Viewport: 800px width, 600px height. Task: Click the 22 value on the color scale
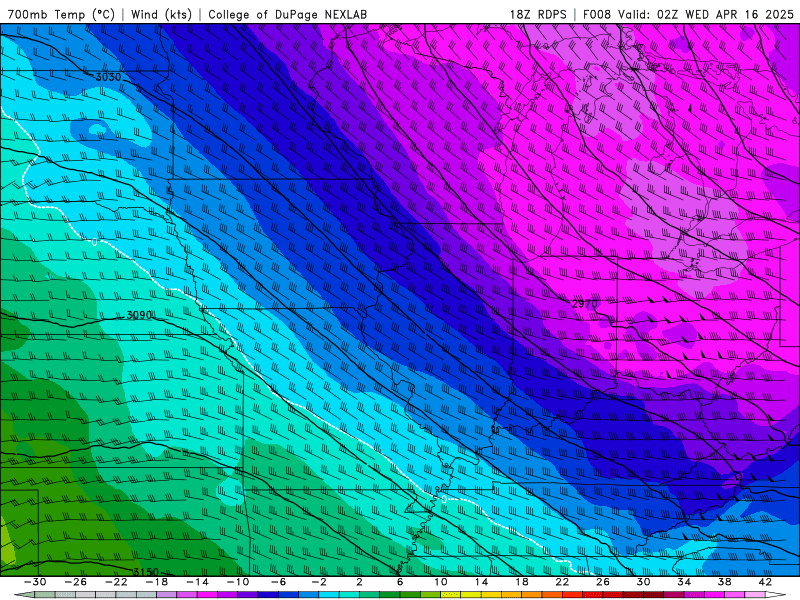tap(562, 582)
